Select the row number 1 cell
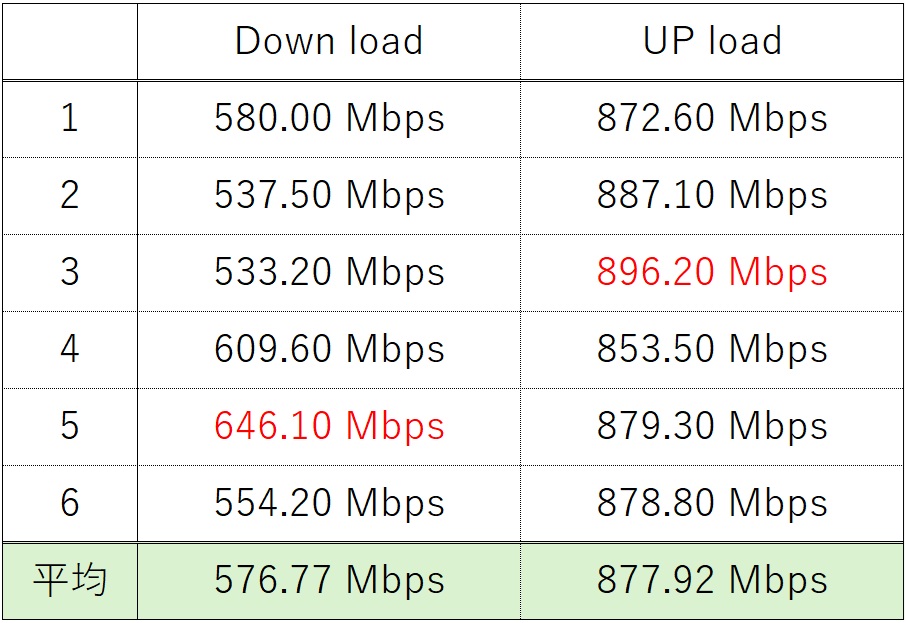The height and width of the screenshot is (623, 906). pos(69,119)
